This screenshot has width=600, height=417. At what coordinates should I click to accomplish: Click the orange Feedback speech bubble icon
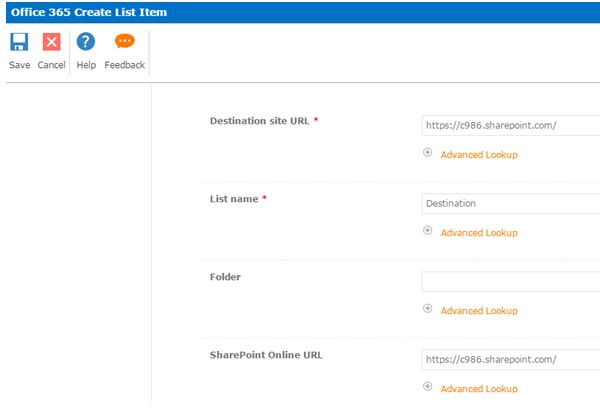[124, 42]
